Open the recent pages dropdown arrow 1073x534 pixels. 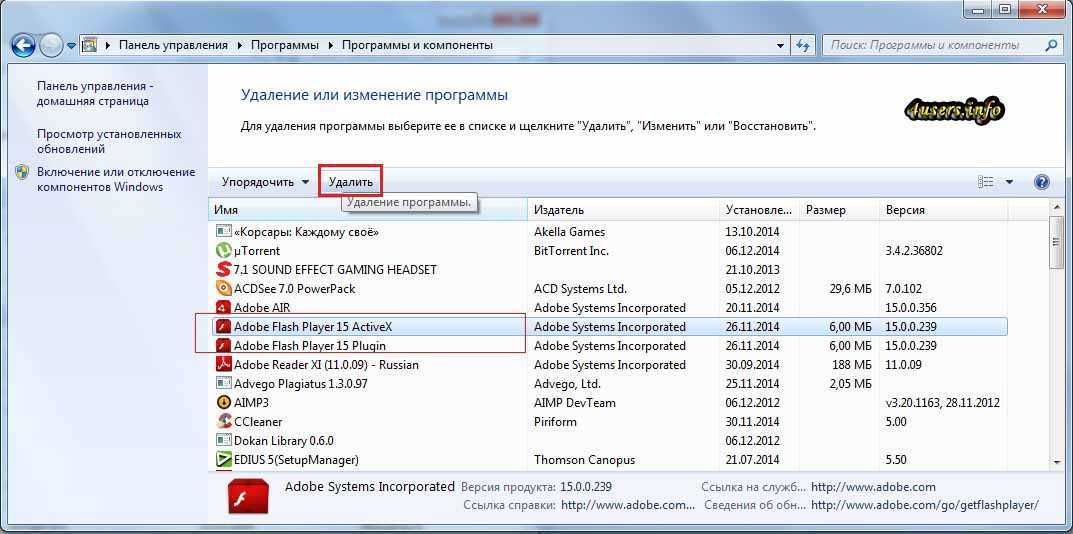pyautogui.click(x=70, y=47)
